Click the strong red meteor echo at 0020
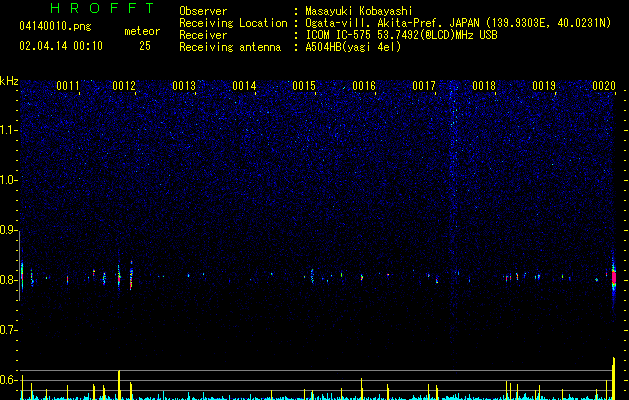The height and width of the screenshot is (400, 629). (x=613, y=278)
